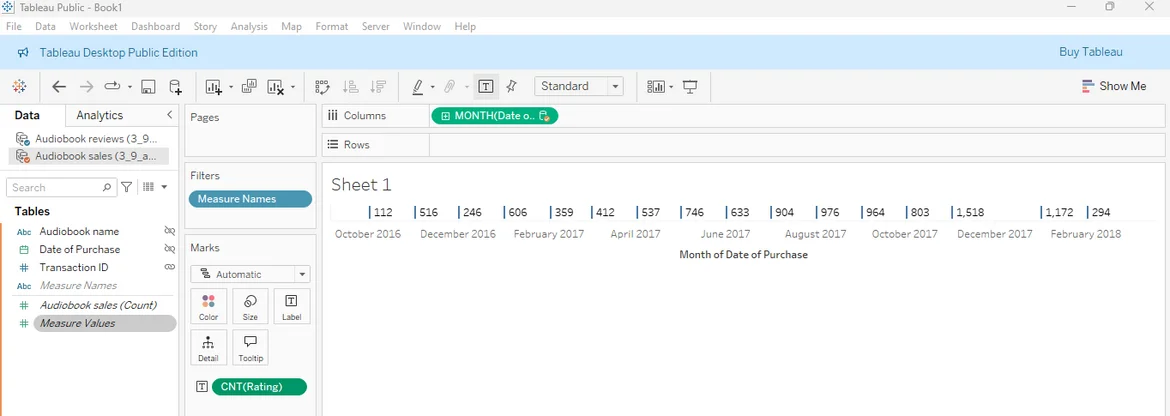Click the Fix Axes pin icon
Screen dimensions: 1170x416
512,87
